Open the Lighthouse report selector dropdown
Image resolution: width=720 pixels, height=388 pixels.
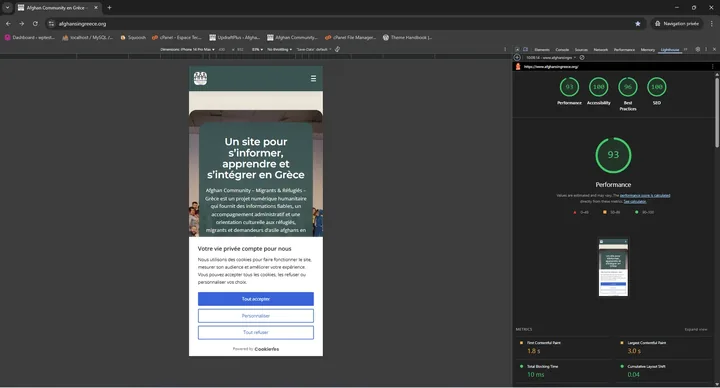(551, 58)
